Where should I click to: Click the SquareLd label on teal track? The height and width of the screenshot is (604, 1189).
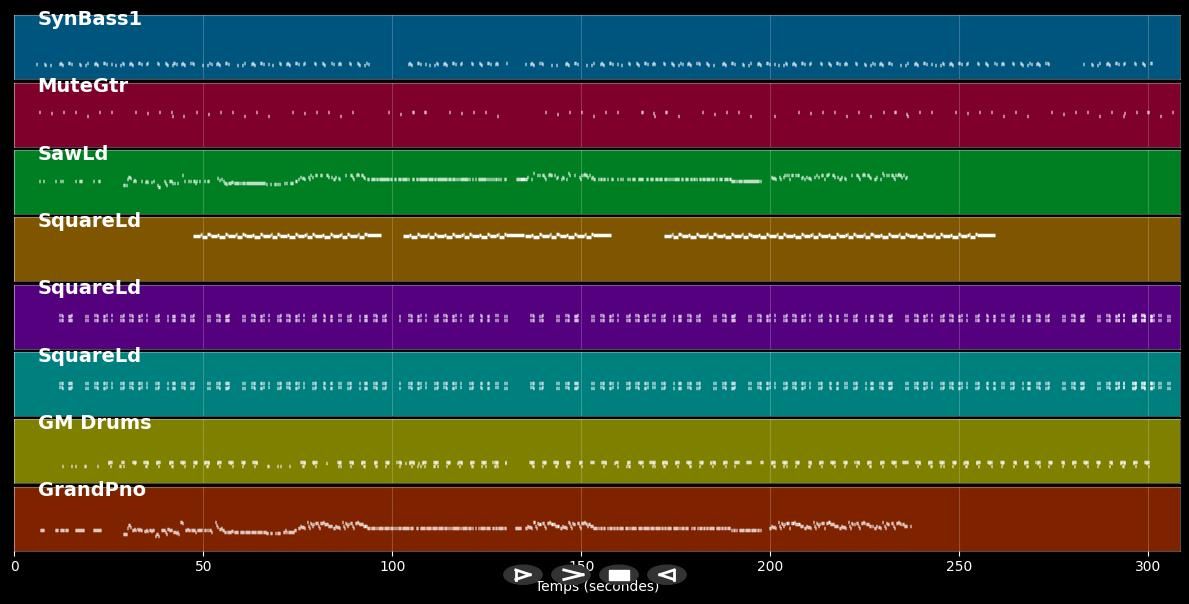pyautogui.click(x=89, y=356)
